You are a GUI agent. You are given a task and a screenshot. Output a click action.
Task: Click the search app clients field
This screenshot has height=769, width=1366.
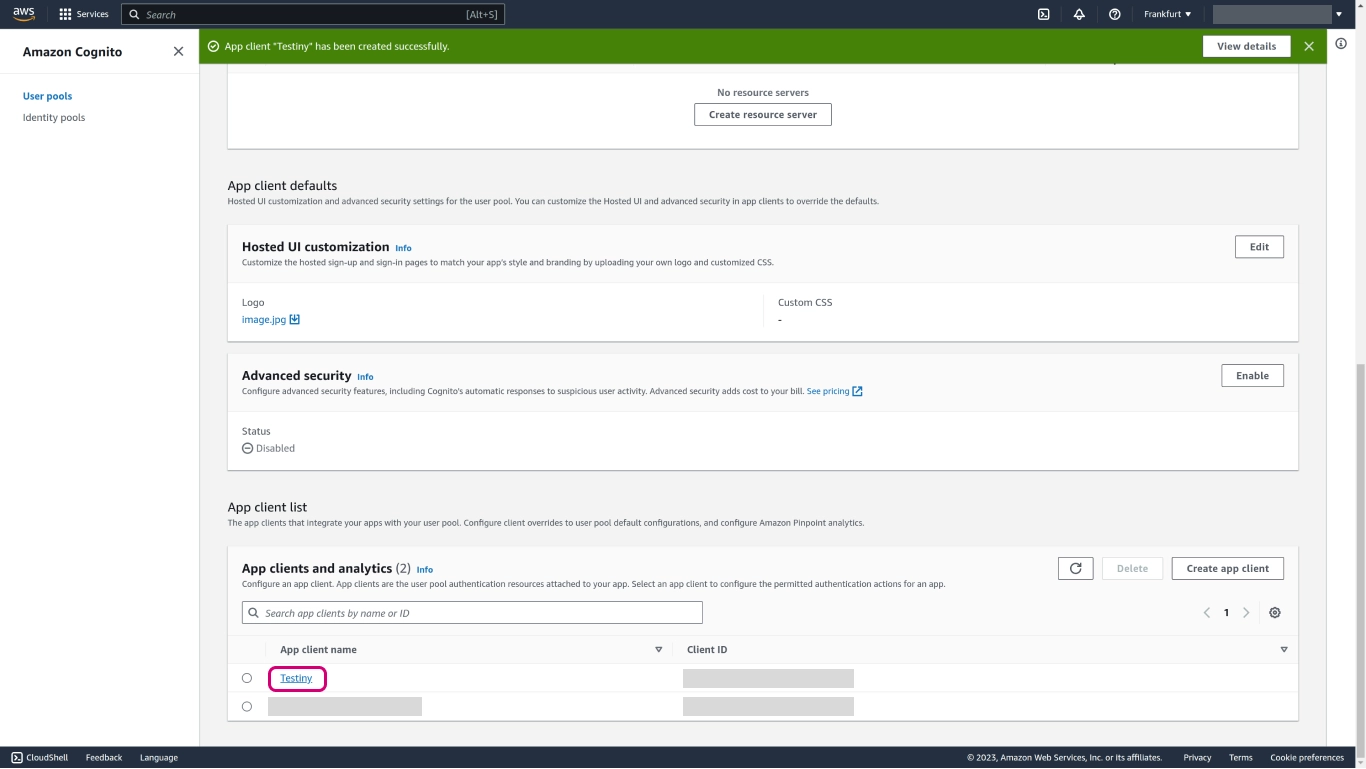coord(472,613)
